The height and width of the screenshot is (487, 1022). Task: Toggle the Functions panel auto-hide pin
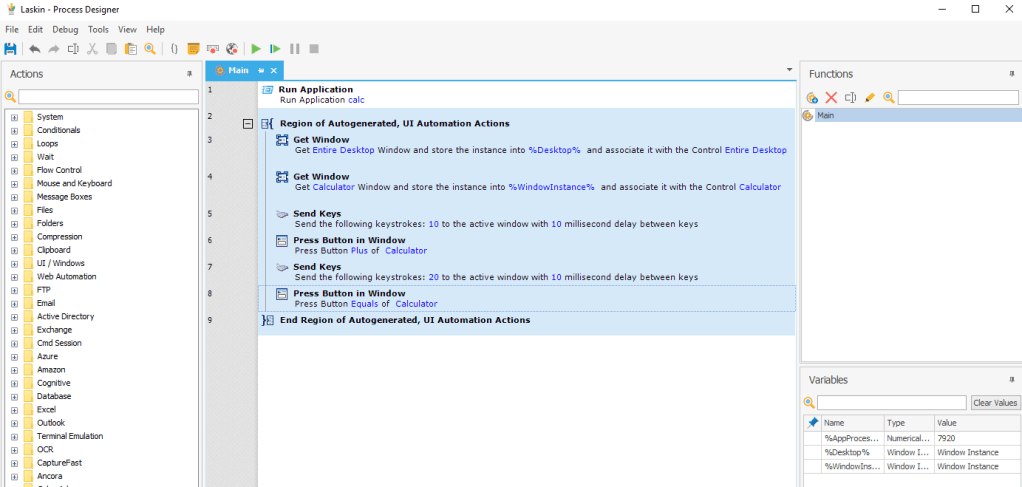1011,74
